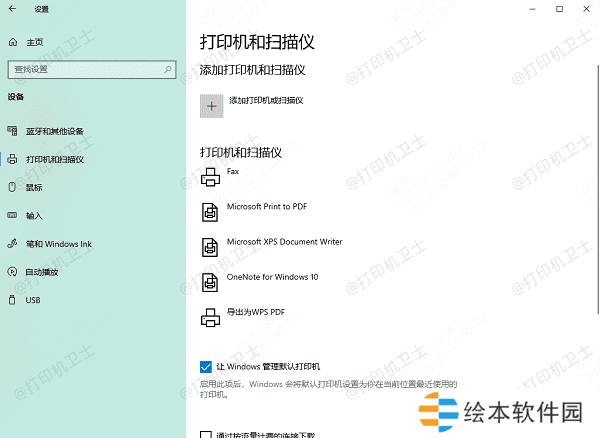Click the printer icon beside 打印机和扫描仪 in sidebar
This screenshot has width=600, height=438.
12,159
